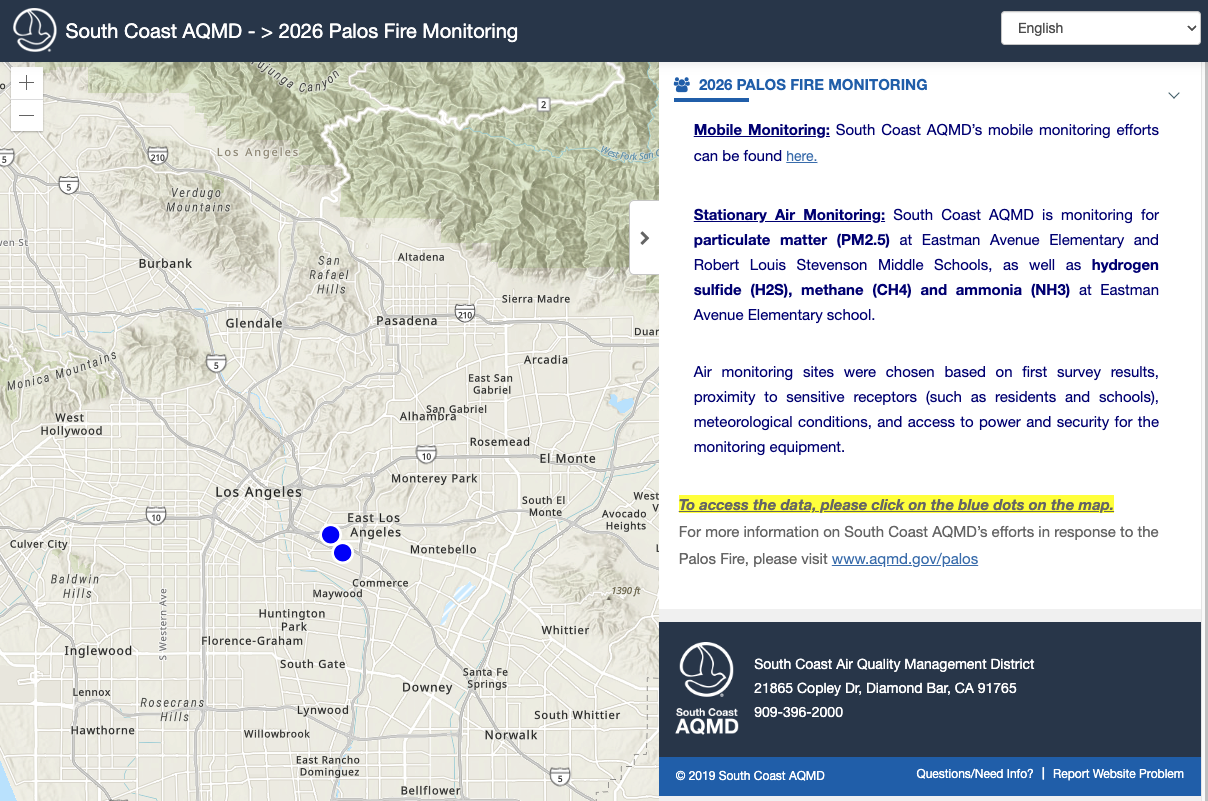The image size is (1208, 801).
Task: Click the people icon beside section title
Action: click(682, 85)
